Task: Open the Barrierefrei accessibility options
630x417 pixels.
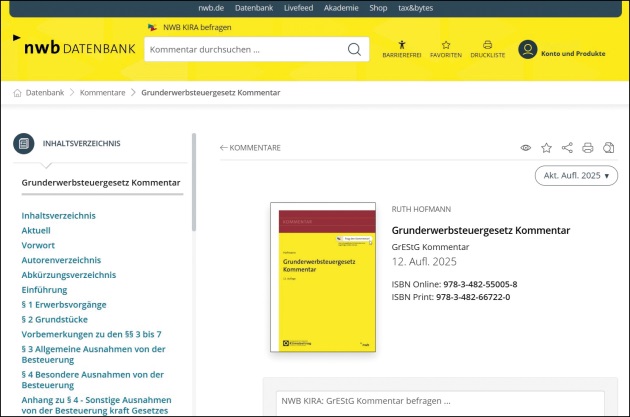Action: 402,49
